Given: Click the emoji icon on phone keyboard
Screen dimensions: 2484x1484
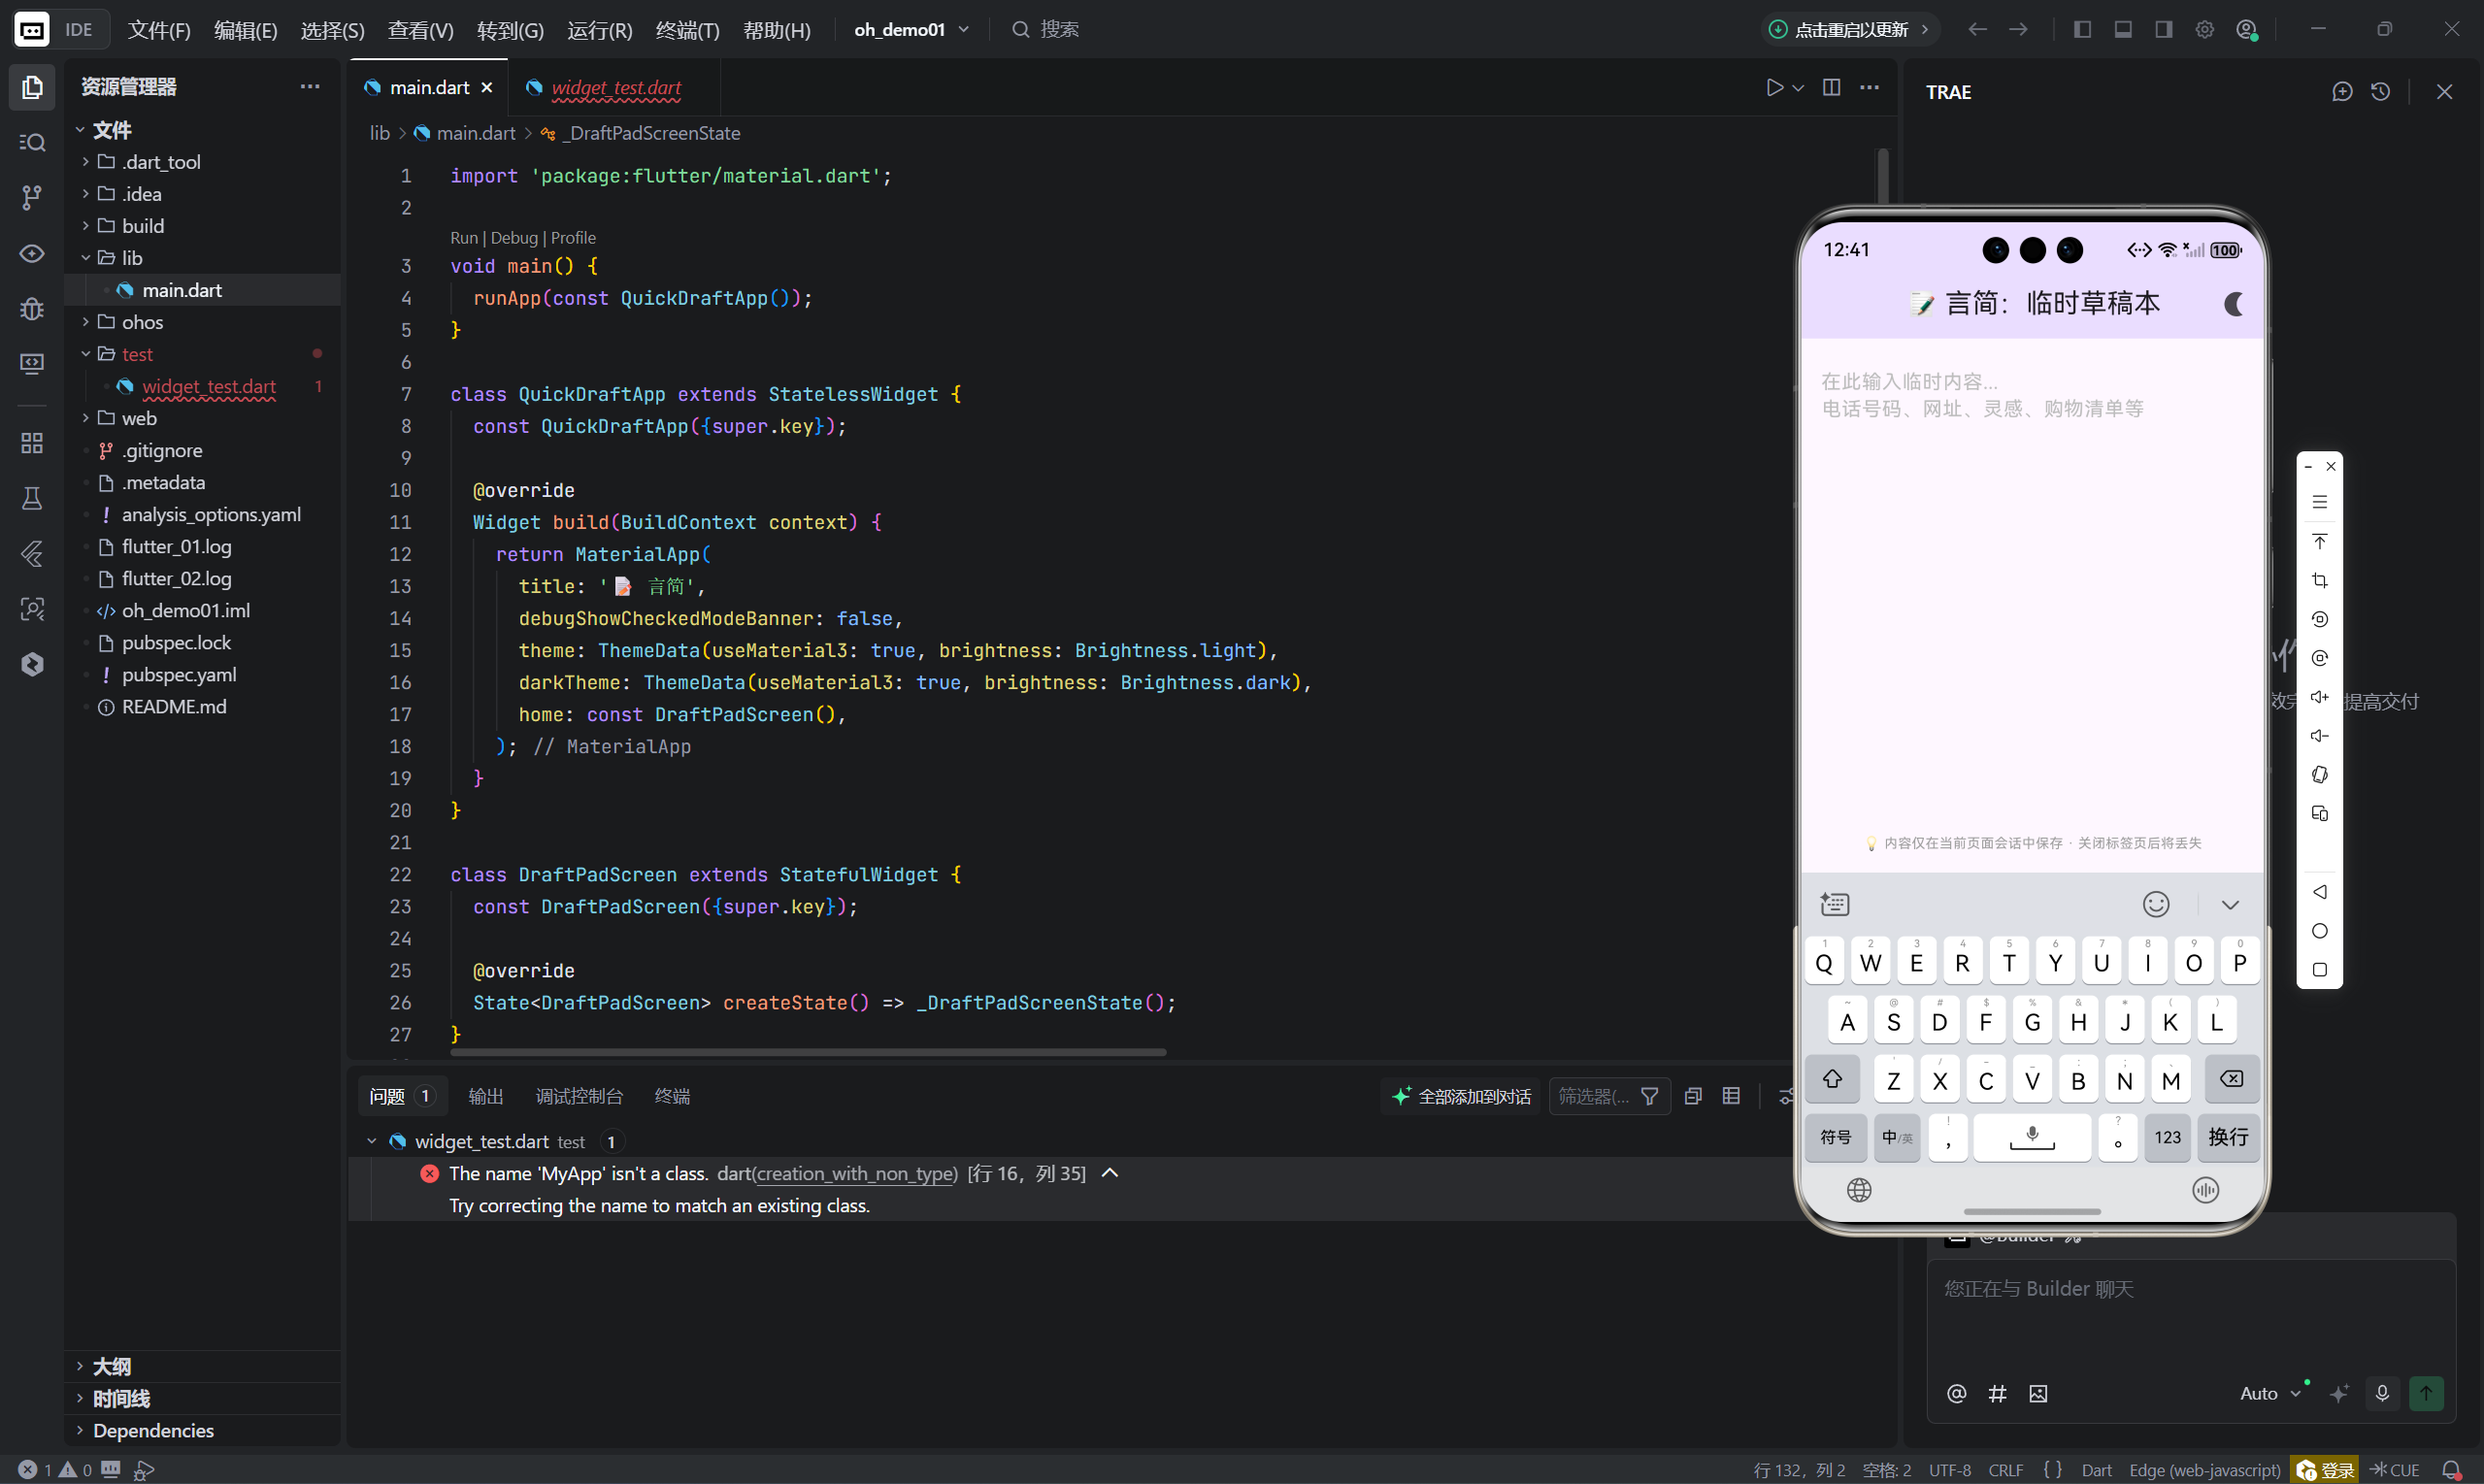Looking at the screenshot, I should click(2156, 904).
